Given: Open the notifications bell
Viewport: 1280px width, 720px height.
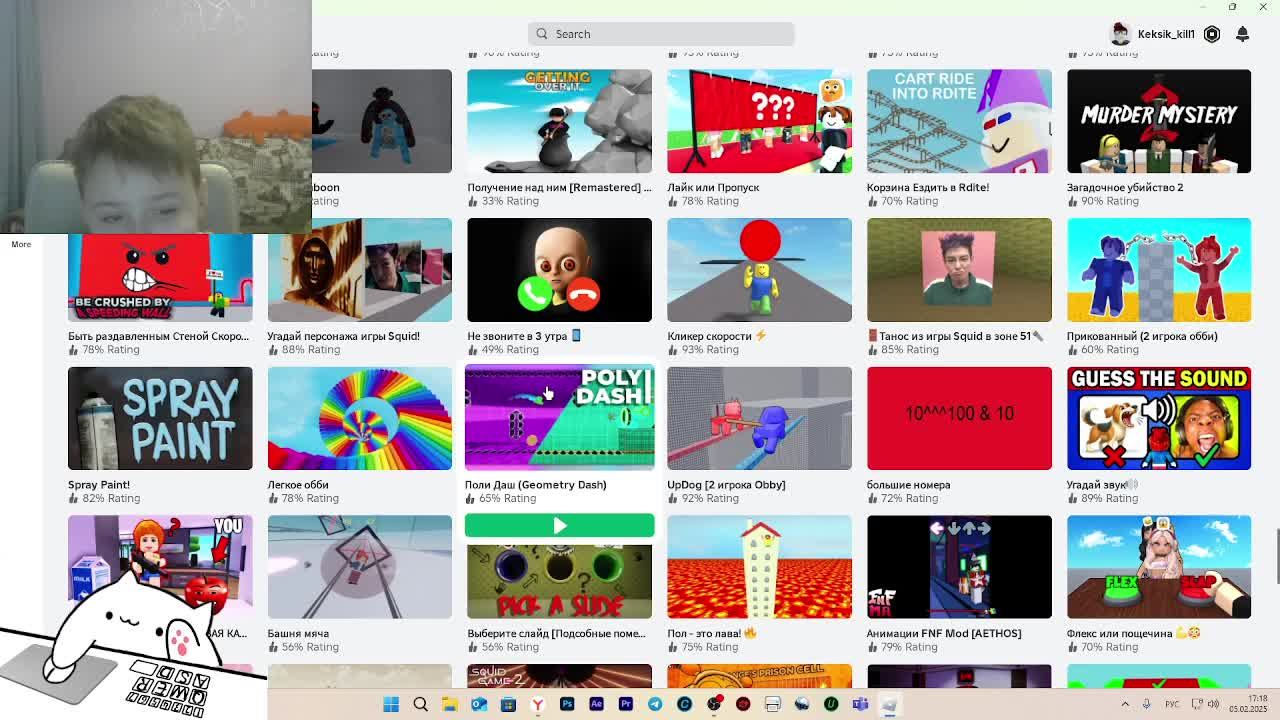Looking at the screenshot, I should pos(1243,34).
